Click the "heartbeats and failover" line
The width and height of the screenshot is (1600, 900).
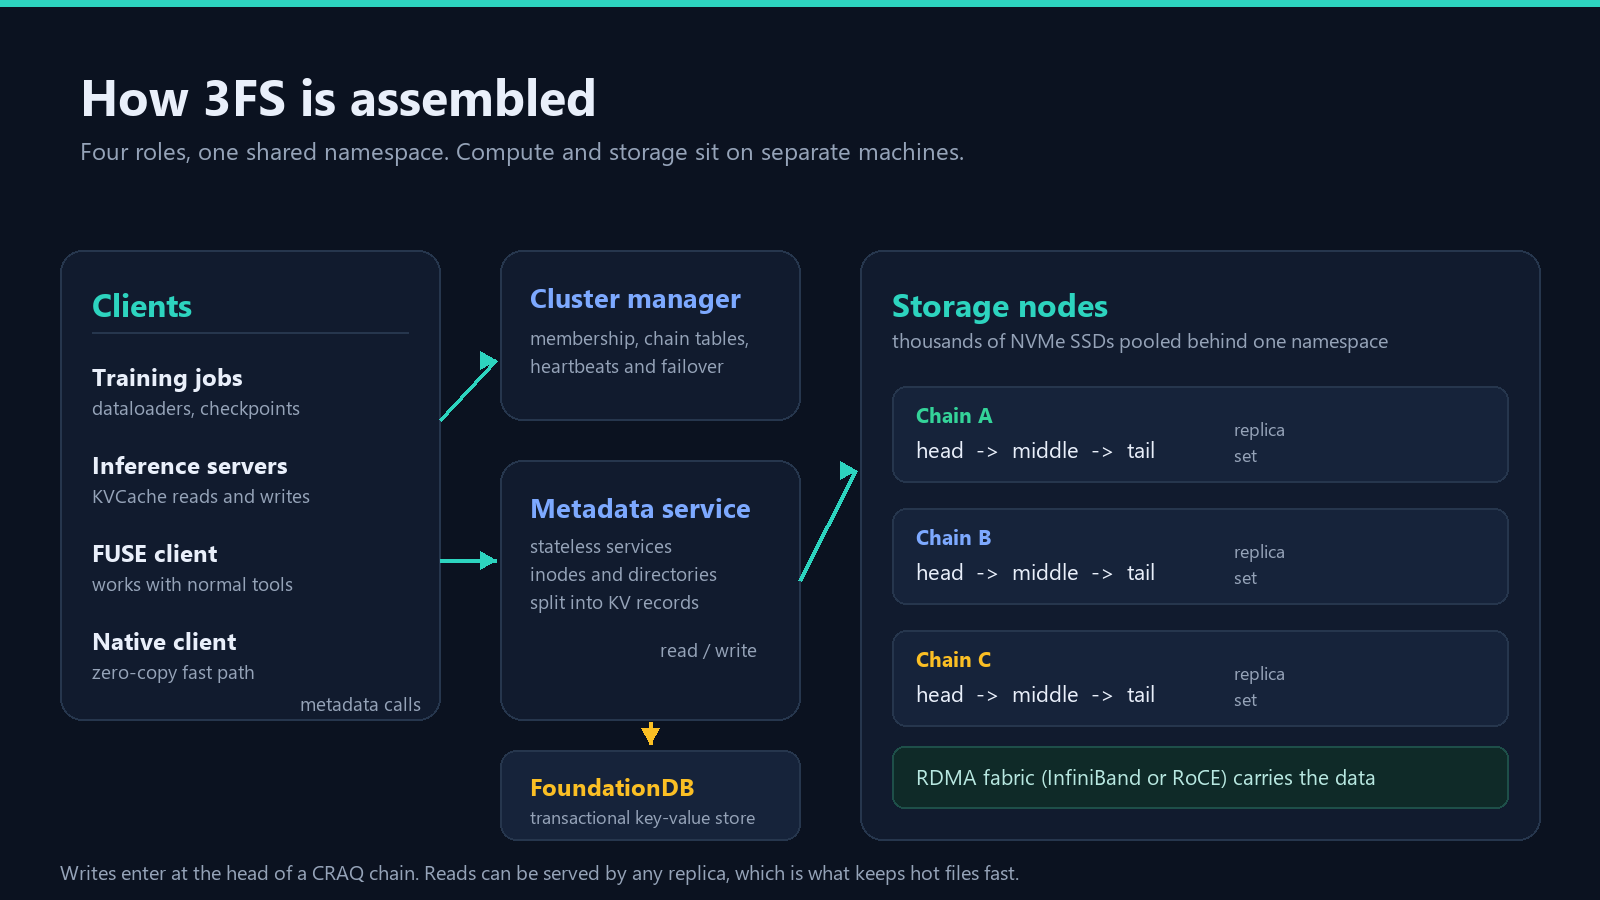coord(626,367)
